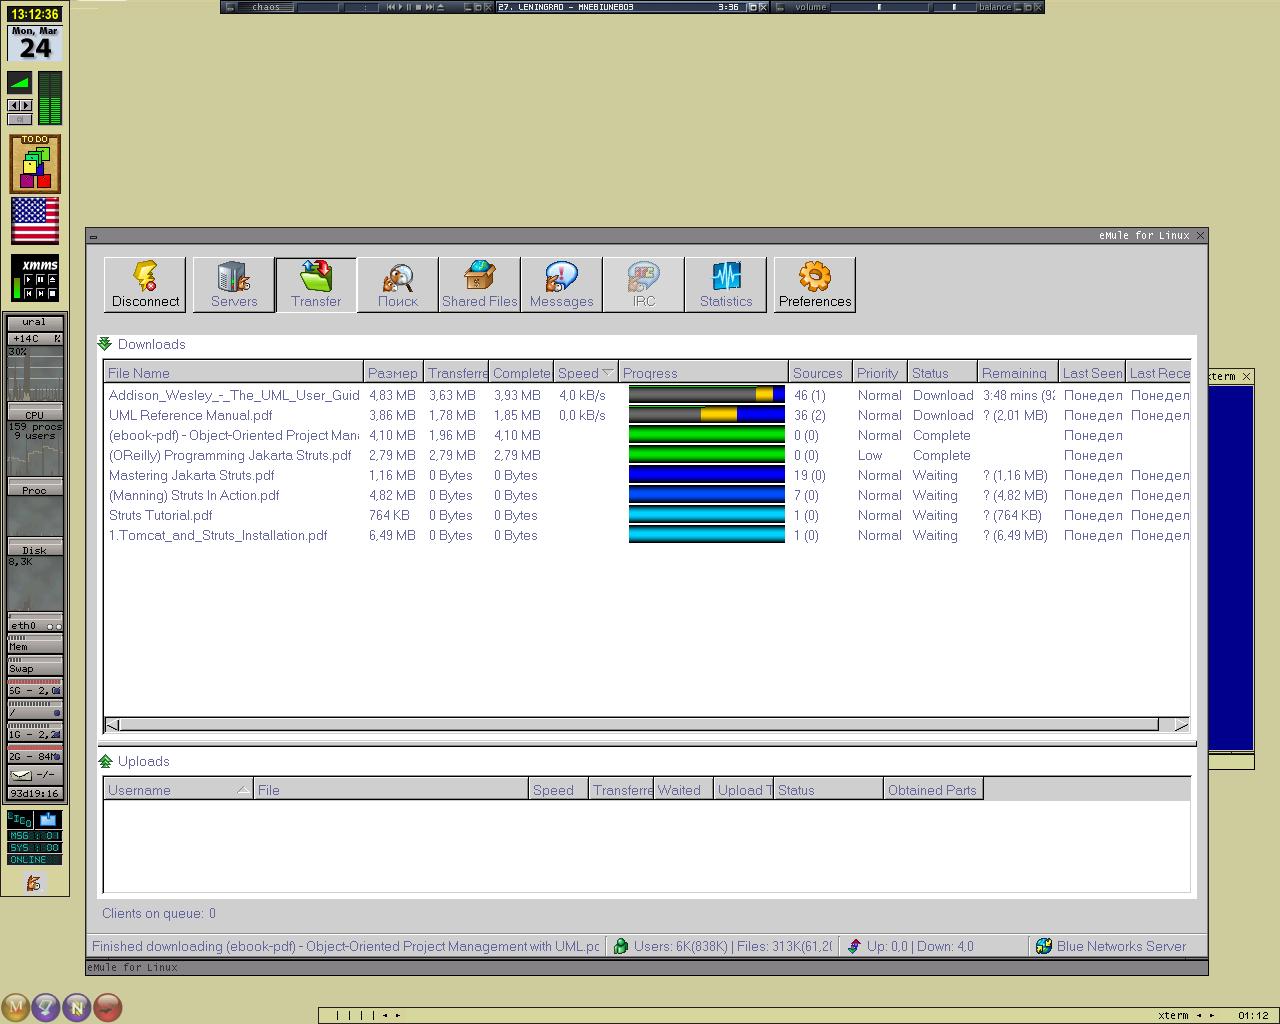This screenshot has height=1024, width=1280.
Task: Select Object-Oriented Project Management ebook row
Action: click(647, 435)
